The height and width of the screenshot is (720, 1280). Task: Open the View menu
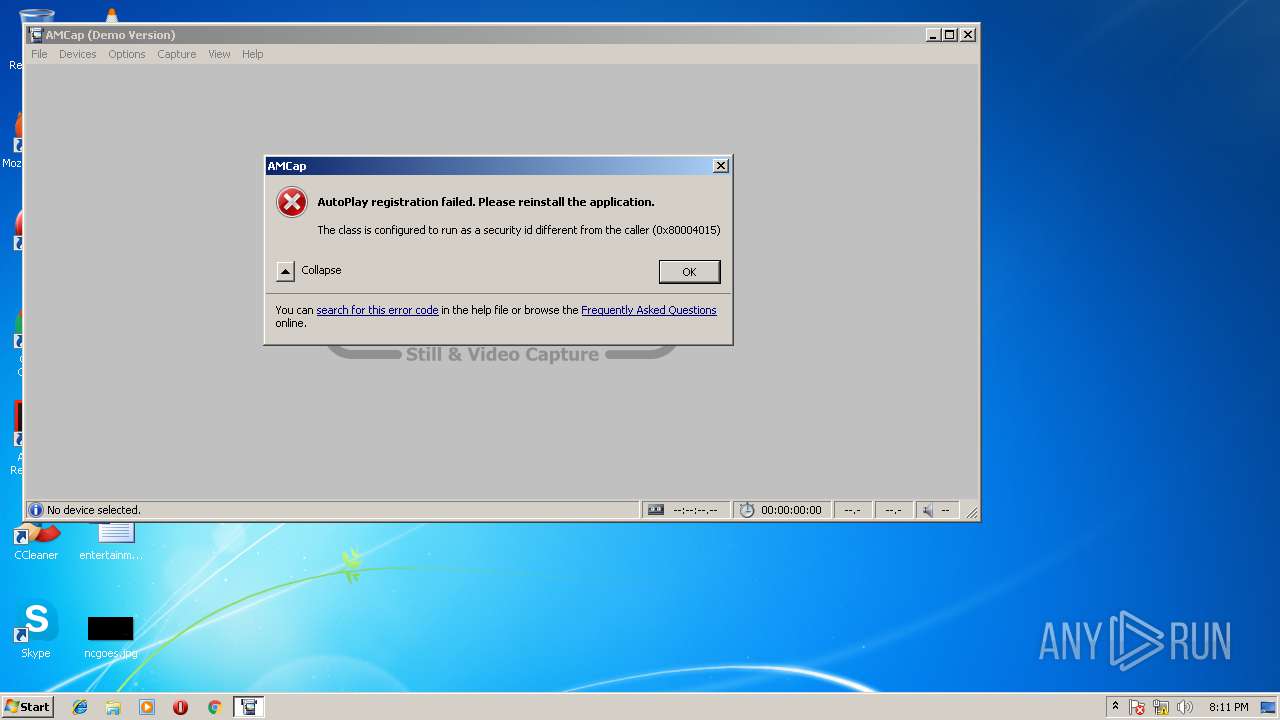pos(219,54)
